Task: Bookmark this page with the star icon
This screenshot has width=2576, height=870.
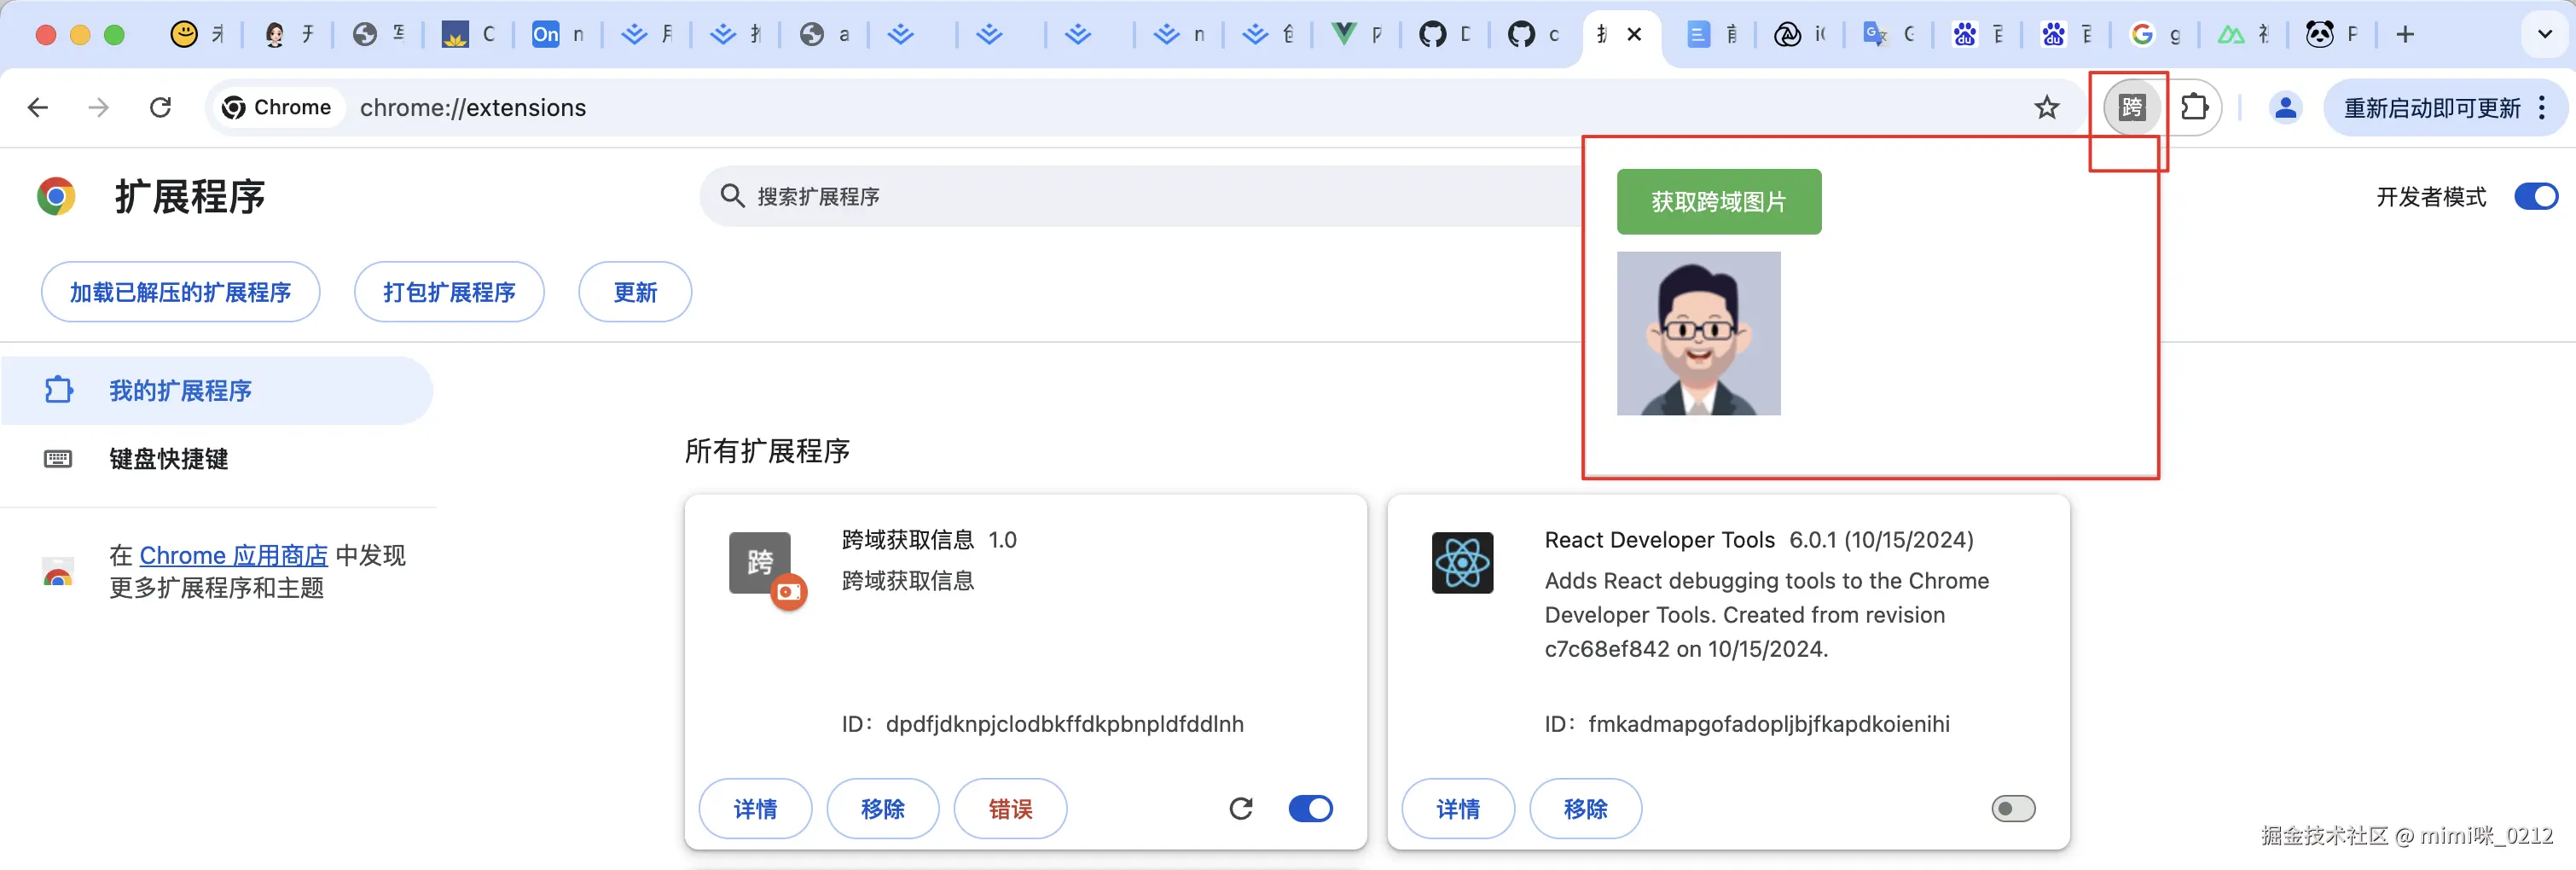Action: coord(2047,107)
